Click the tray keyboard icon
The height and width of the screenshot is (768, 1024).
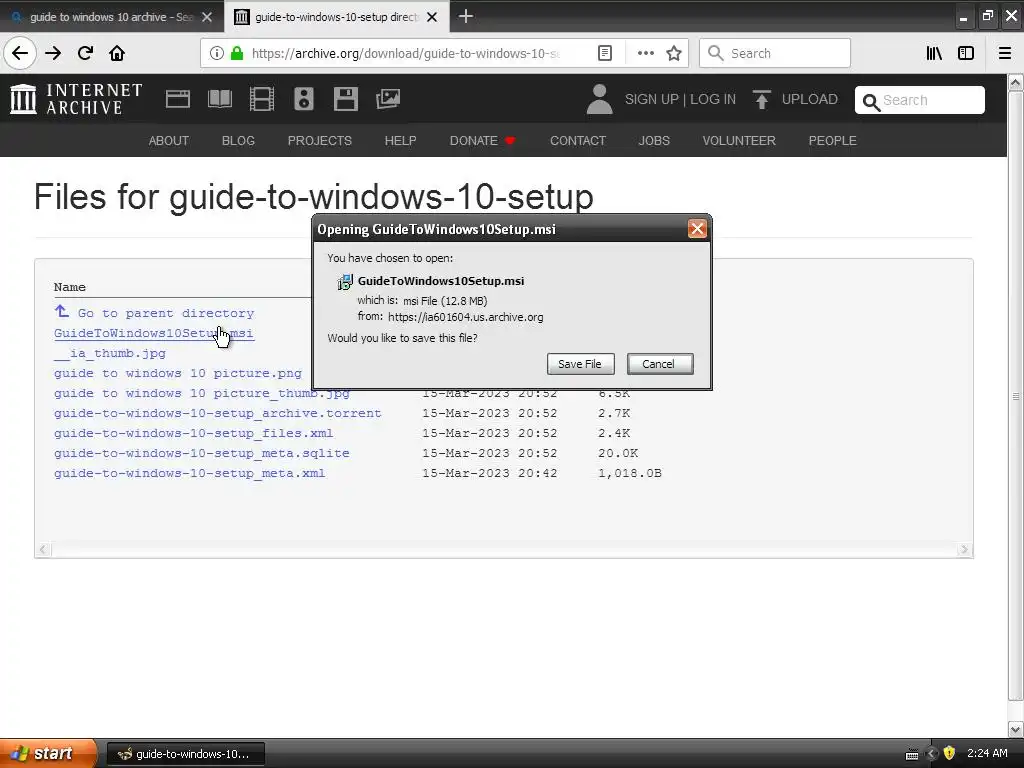tap(912, 754)
